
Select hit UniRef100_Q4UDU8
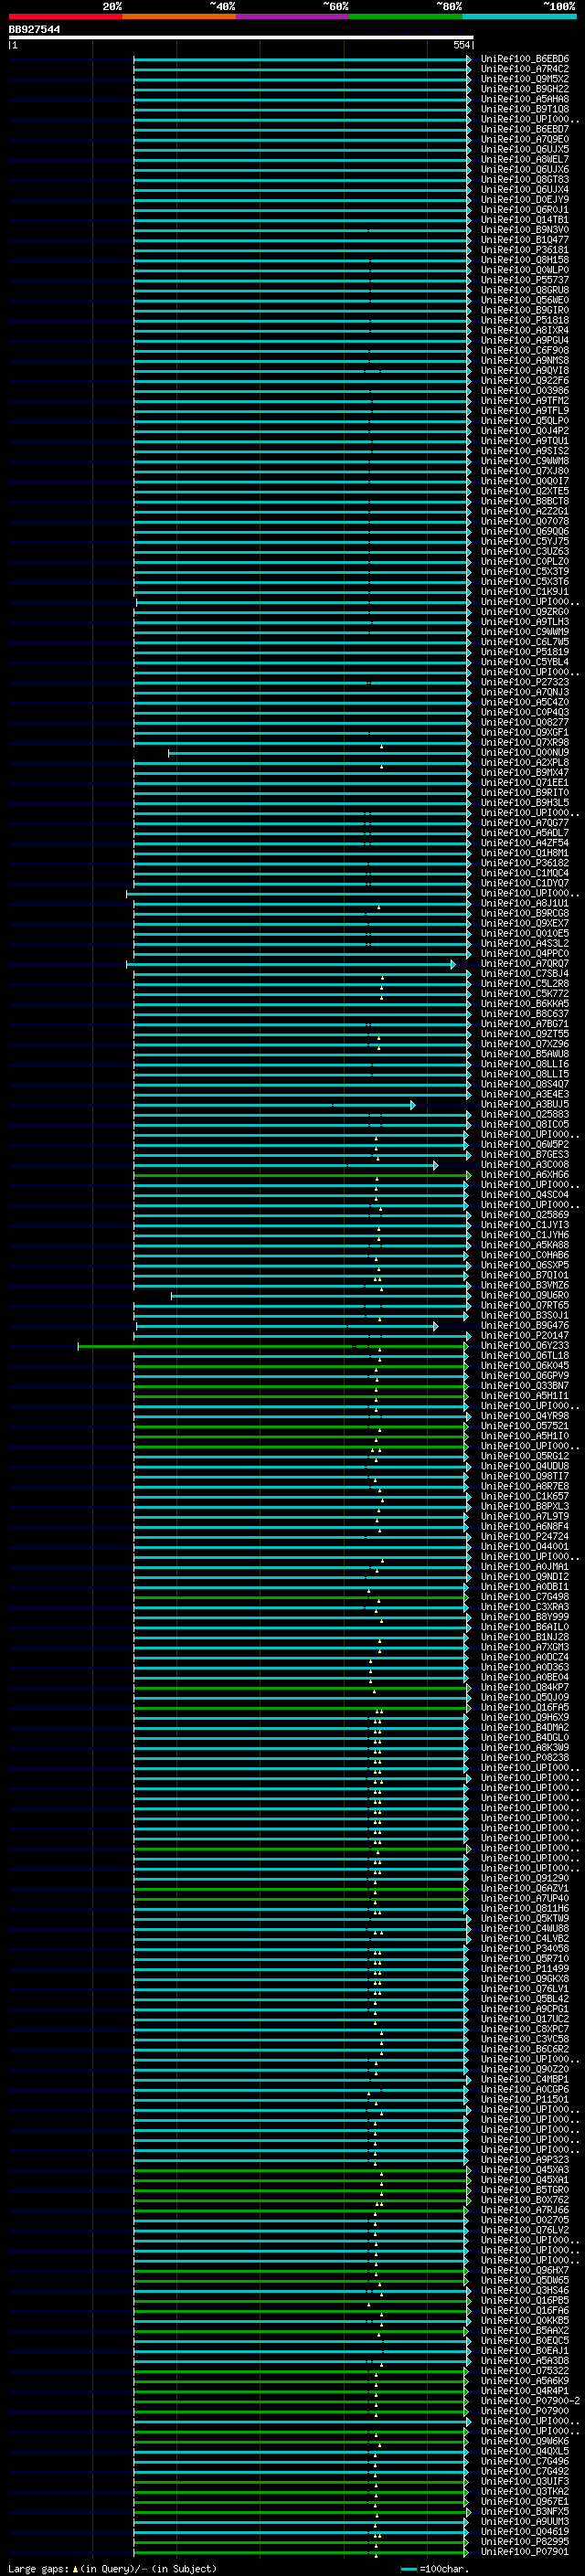click(x=525, y=1466)
